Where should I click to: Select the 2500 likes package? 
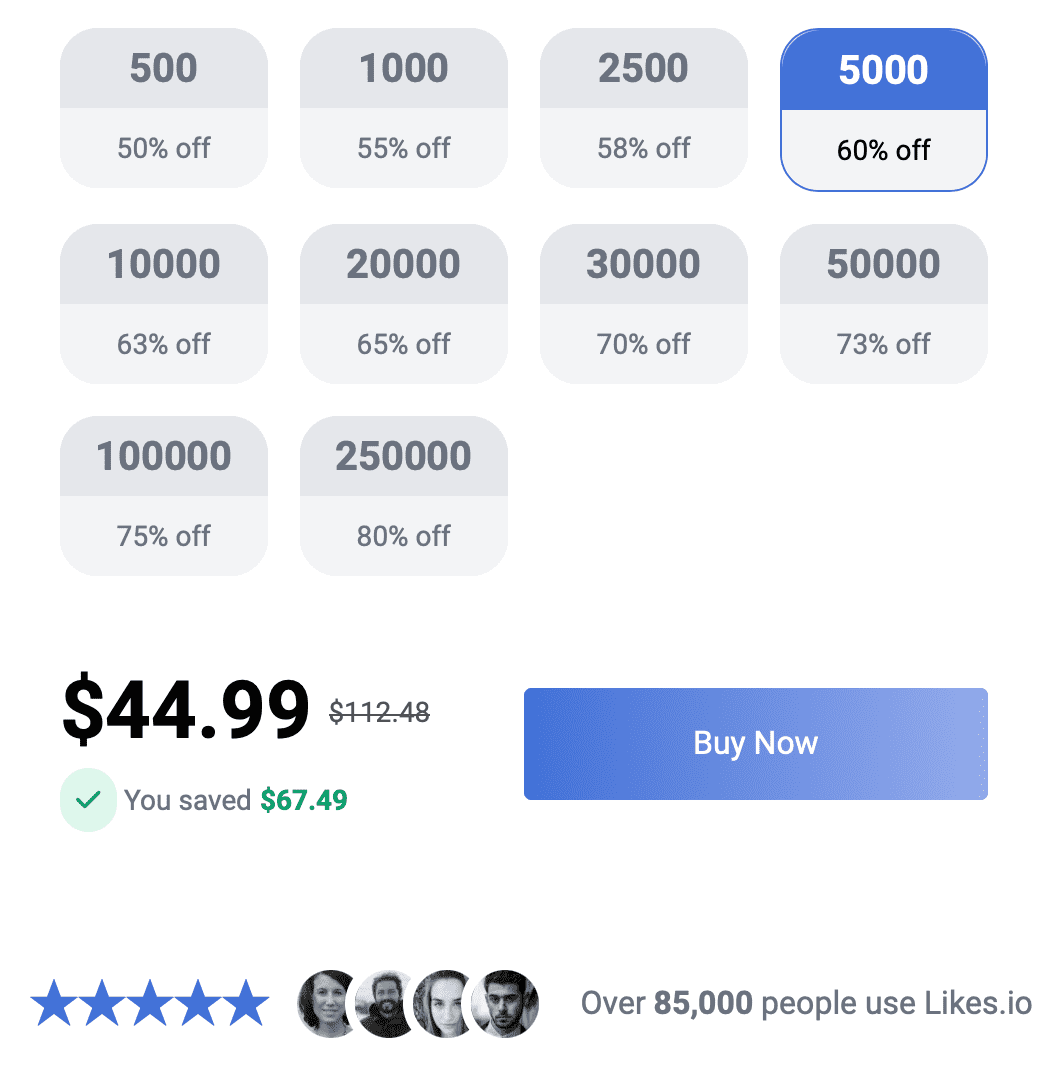click(643, 108)
